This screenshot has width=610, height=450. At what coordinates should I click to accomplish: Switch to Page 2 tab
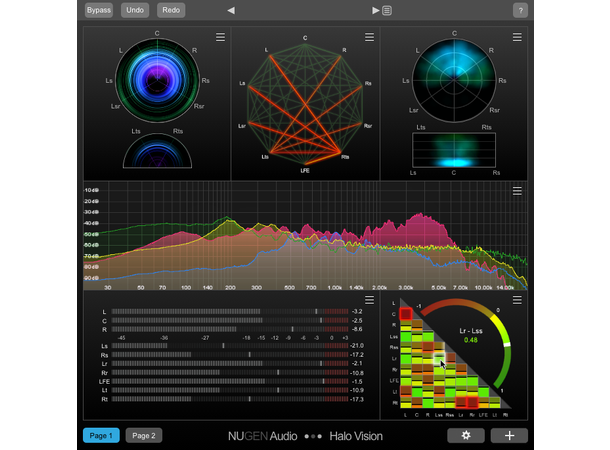click(x=144, y=436)
